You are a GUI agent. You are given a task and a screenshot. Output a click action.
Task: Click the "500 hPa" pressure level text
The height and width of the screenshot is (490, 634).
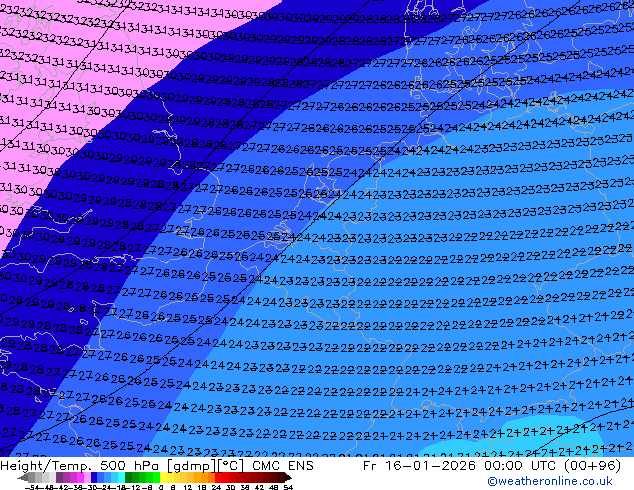point(131,466)
